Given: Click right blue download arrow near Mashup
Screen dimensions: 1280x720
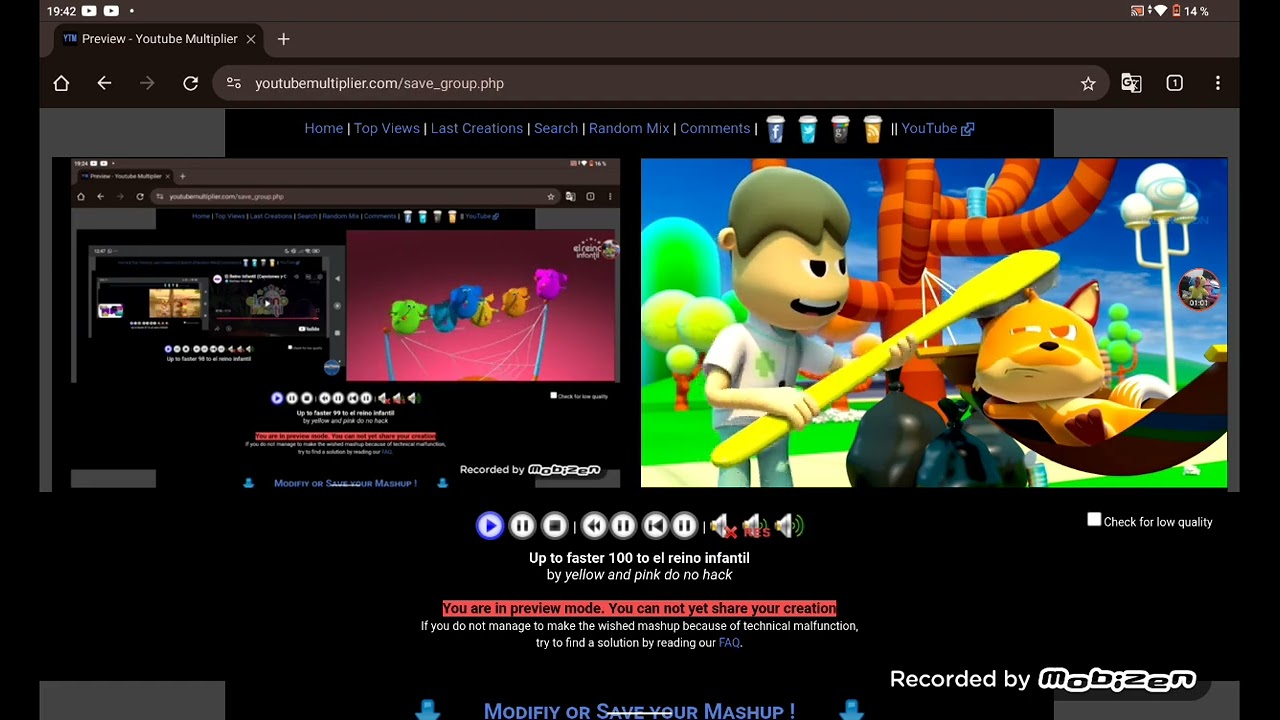Looking at the screenshot, I should [x=851, y=709].
